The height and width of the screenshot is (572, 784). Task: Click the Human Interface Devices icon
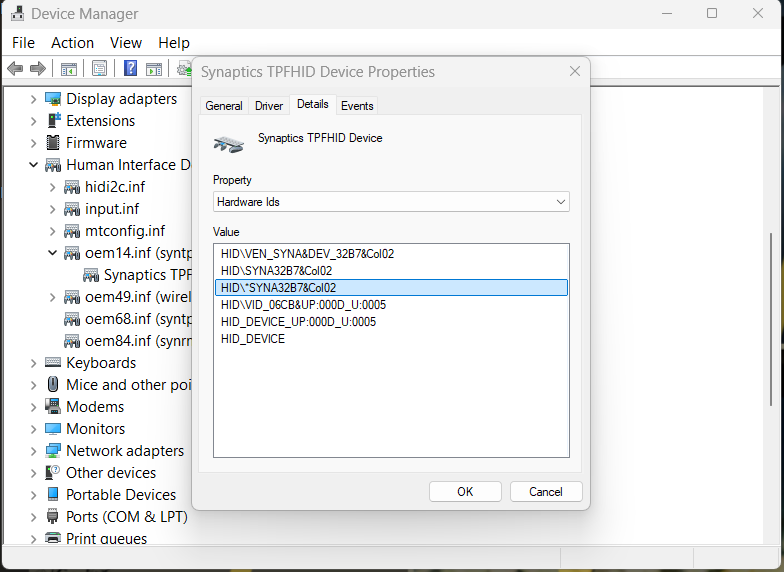point(53,165)
